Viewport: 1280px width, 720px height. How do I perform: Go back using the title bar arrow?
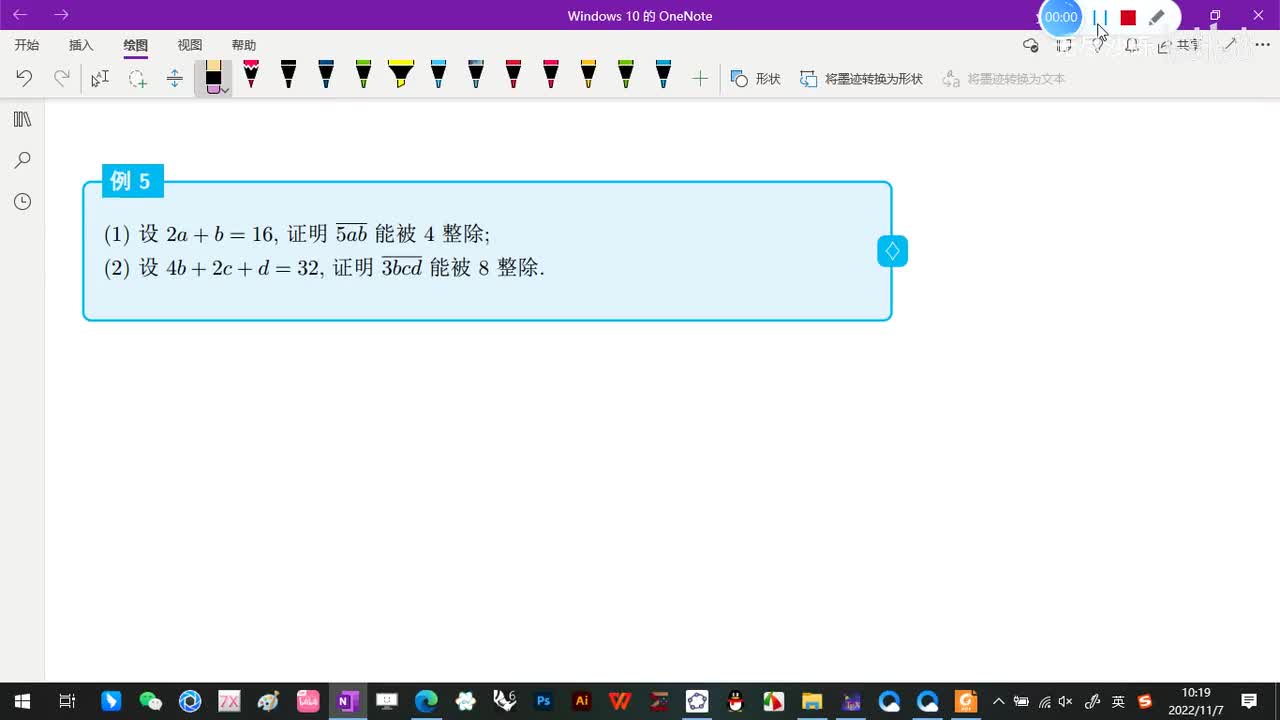pyautogui.click(x=20, y=15)
